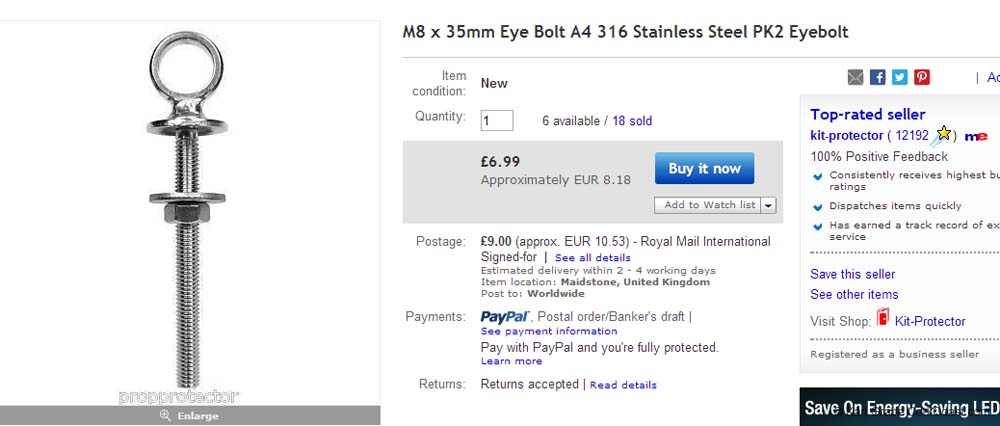
Task: Click Save this seller link
Action: 852,274
